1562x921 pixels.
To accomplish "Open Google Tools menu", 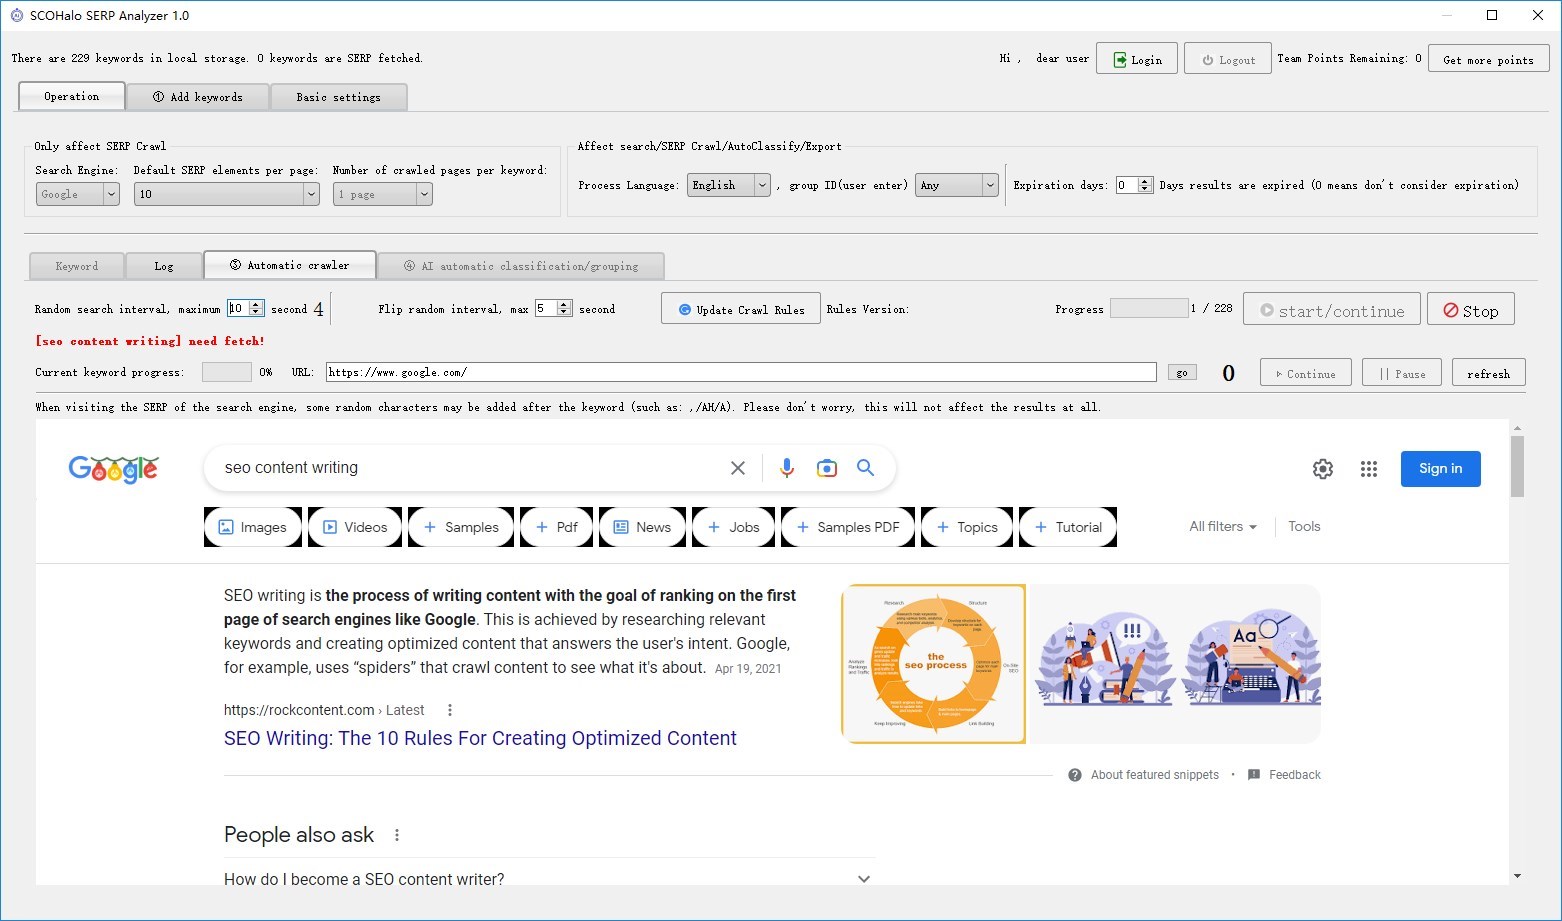I will tap(1304, 526).
